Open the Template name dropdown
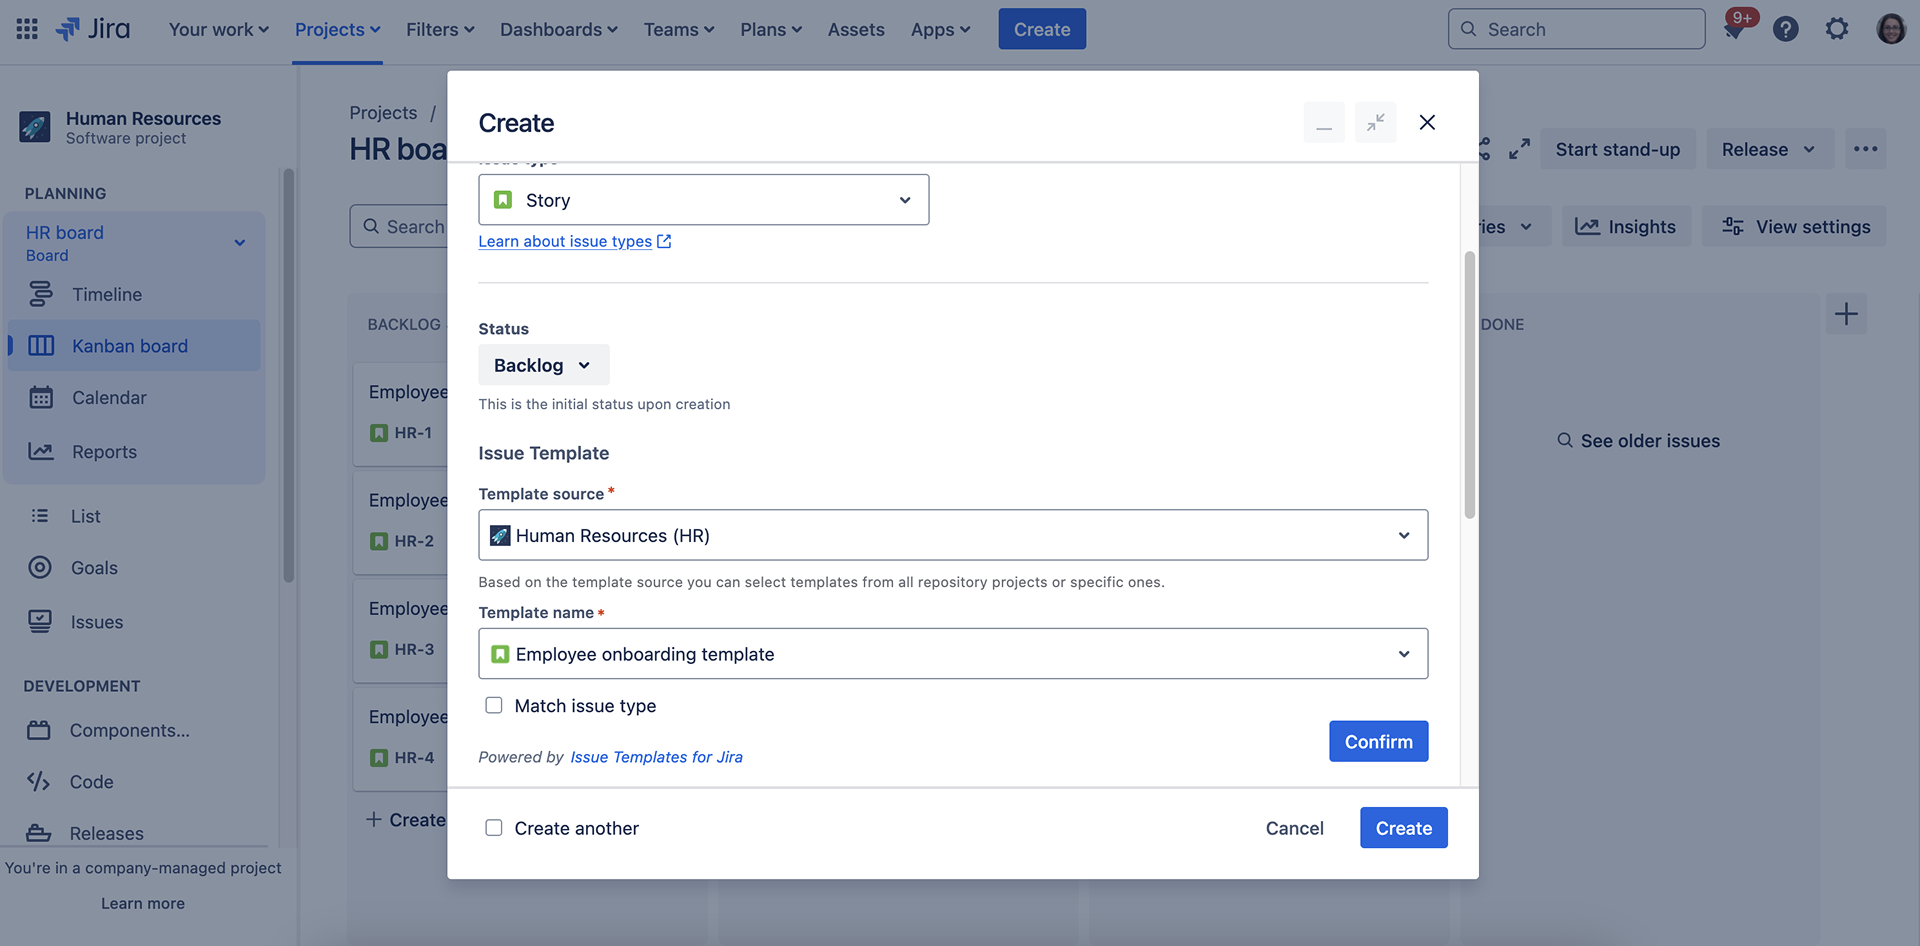This screenshot has width=1920, height=946. 953,653
